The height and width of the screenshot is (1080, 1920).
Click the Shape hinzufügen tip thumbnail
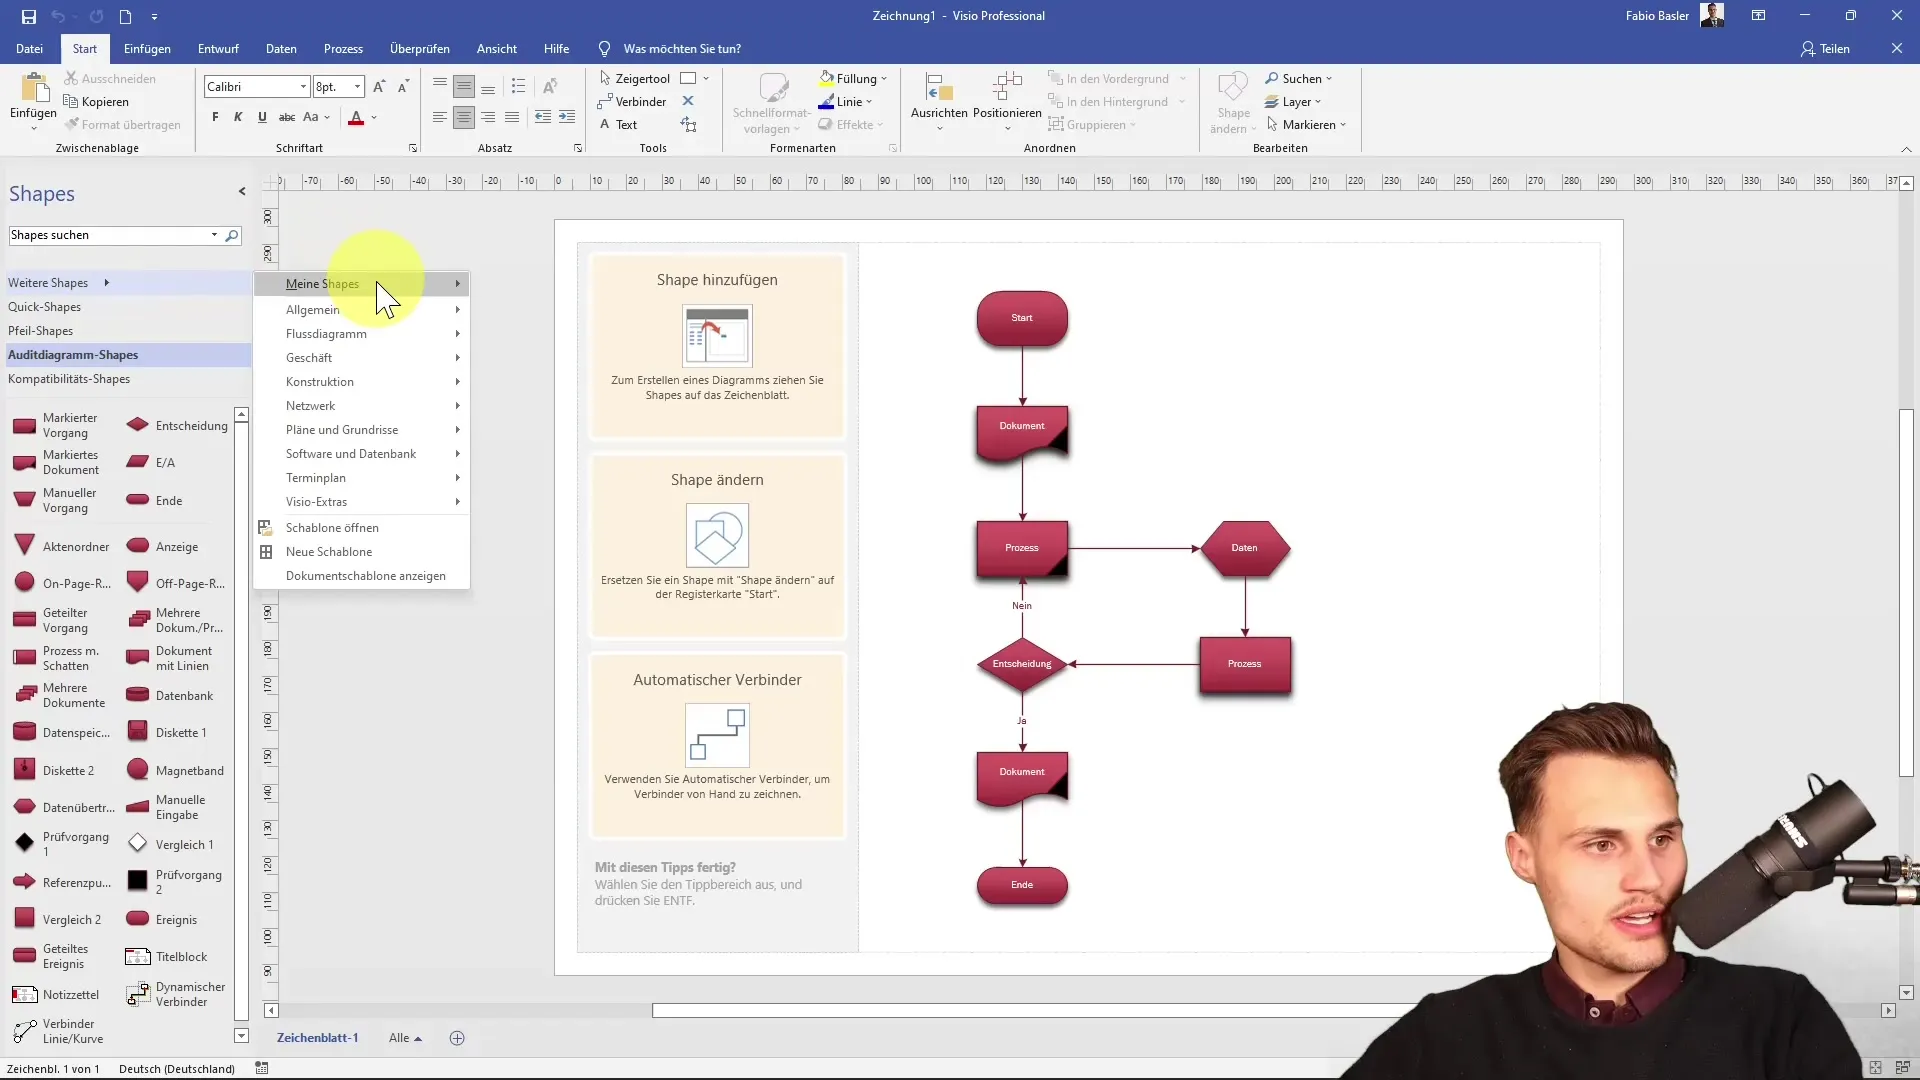[717, 336]
